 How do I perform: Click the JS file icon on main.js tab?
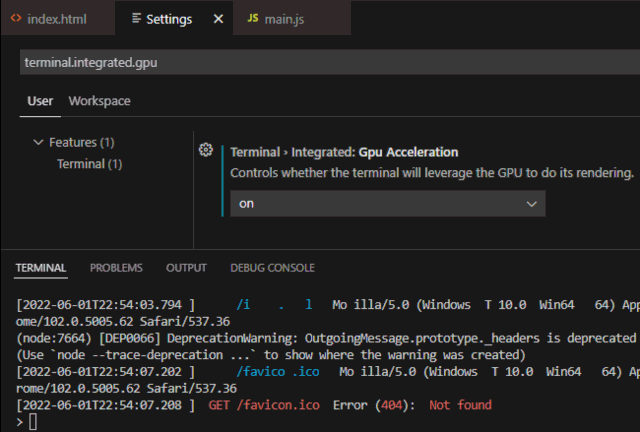pos(253,18)
